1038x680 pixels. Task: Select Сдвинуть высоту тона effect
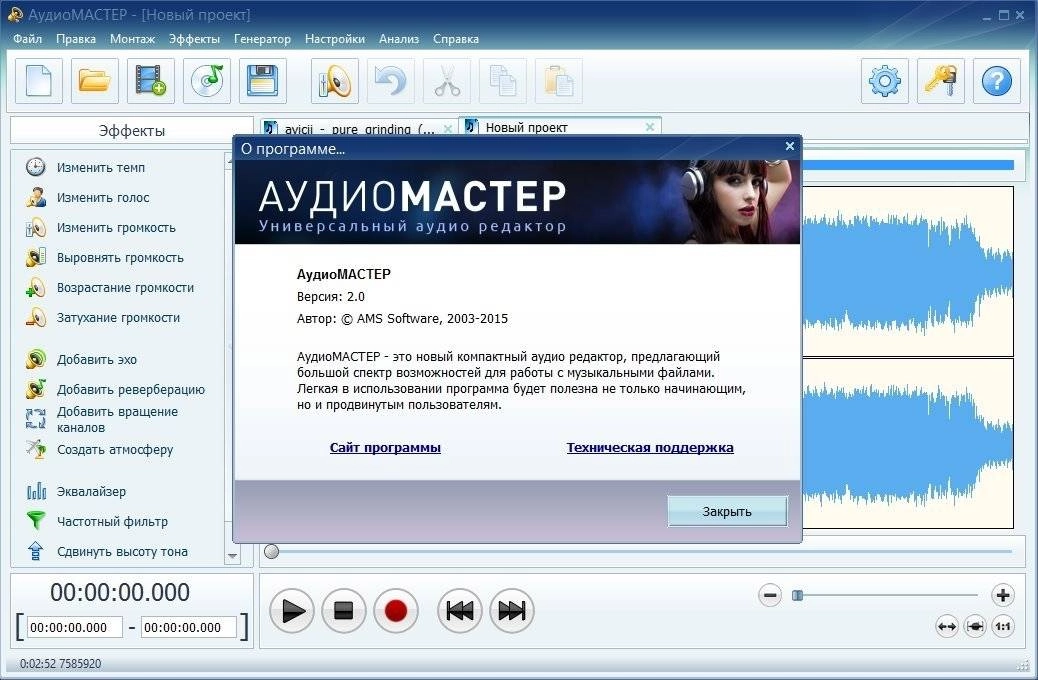coord(107,552)
